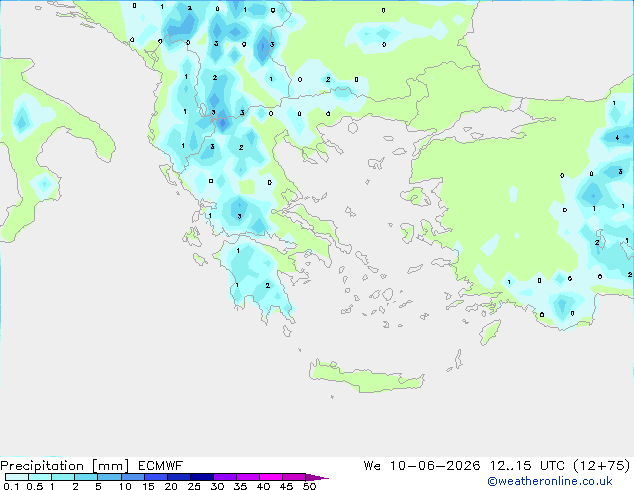The height and width of the screenshot is (490, 634).
Task: Click the 'We' weekday label
Action: [372, 466]
